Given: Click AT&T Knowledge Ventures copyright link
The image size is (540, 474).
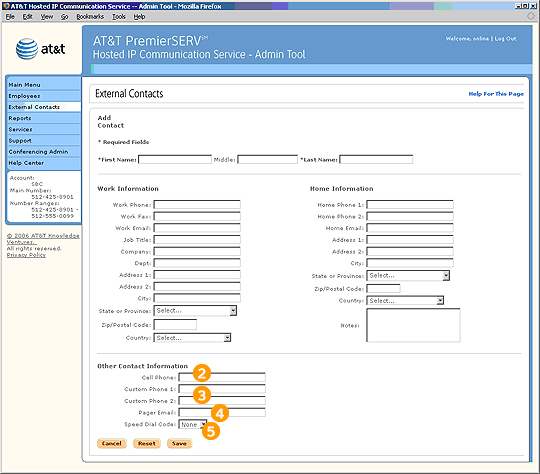Looking at the screenshot, I should pyautogui.click(x=43, y=239).
